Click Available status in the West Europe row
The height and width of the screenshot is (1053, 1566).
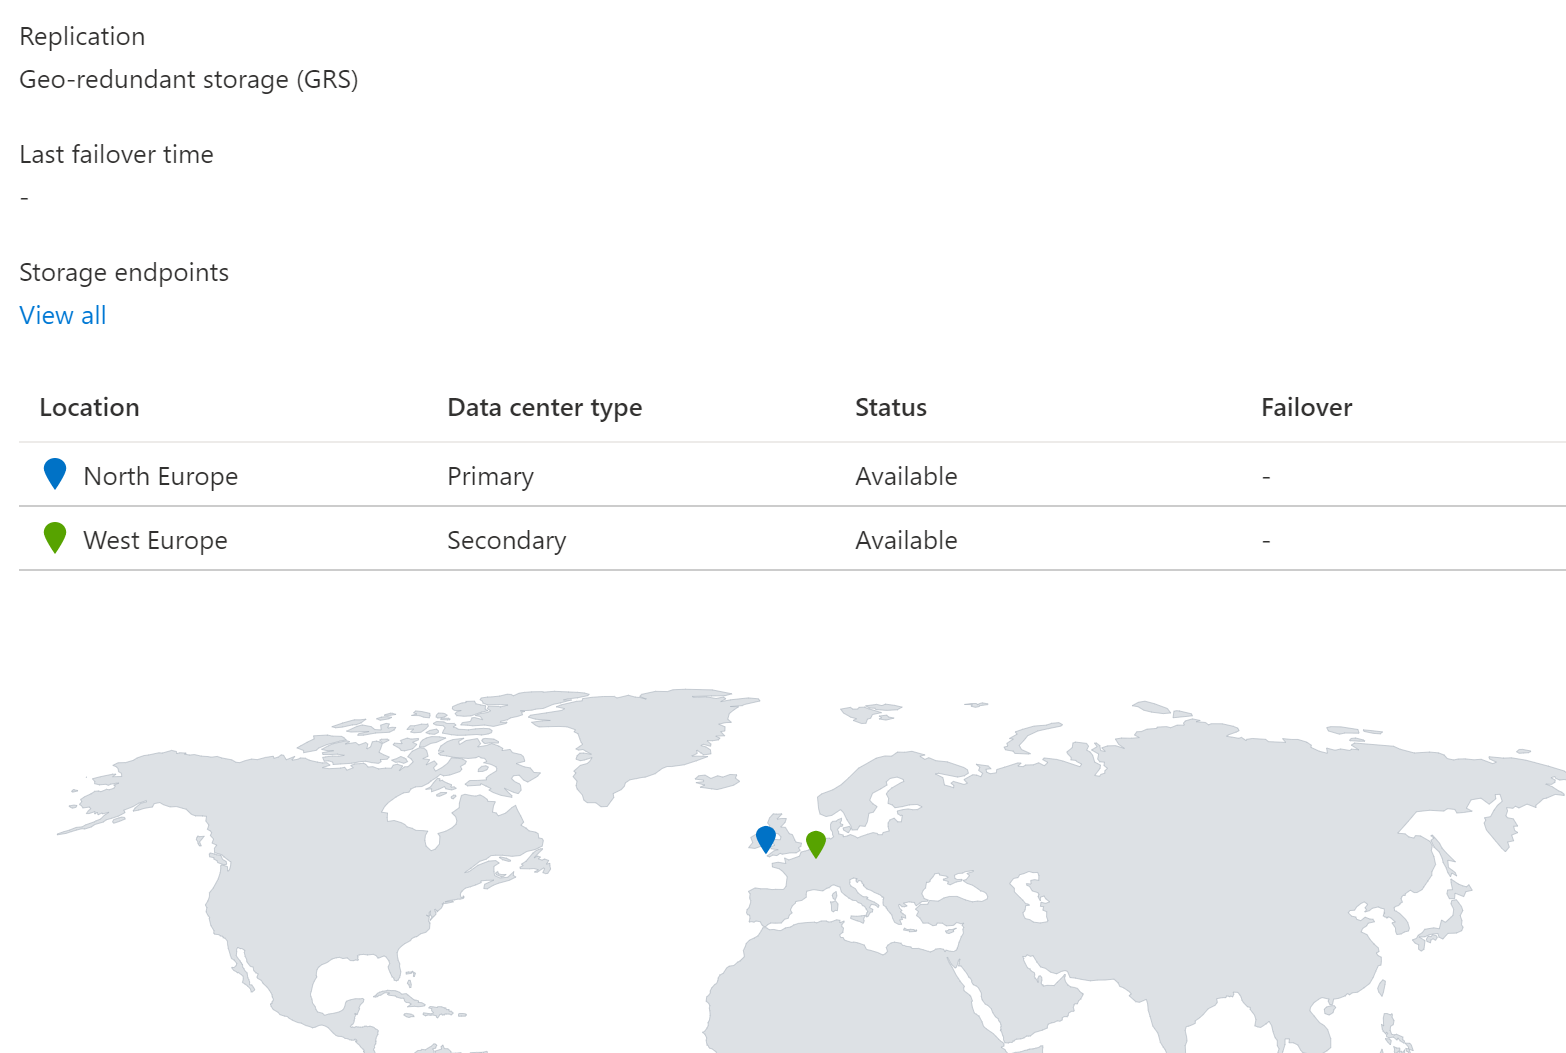pyautogui.click(x=906, y=541)
